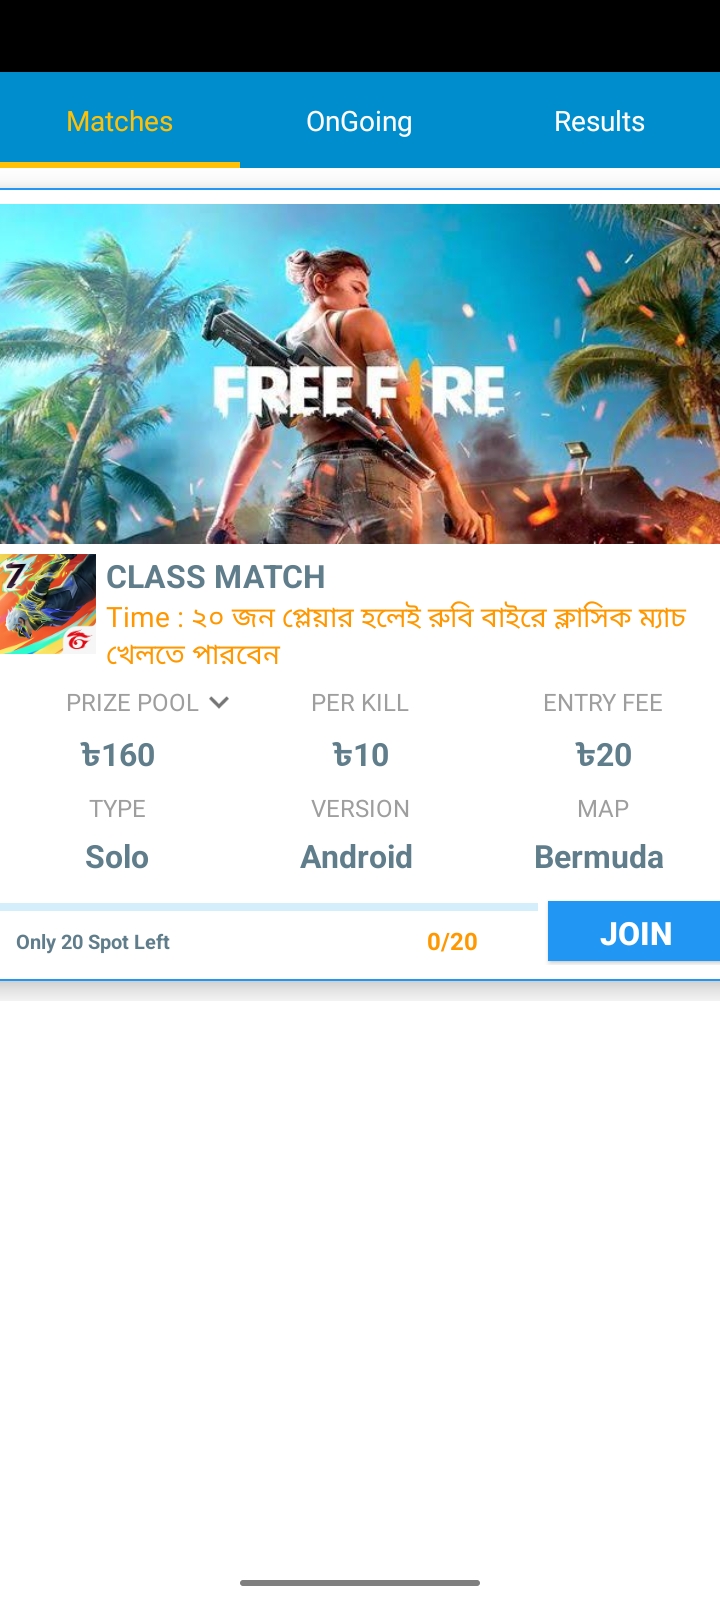Tap the 0/20 joined counter

coord(452,942)
